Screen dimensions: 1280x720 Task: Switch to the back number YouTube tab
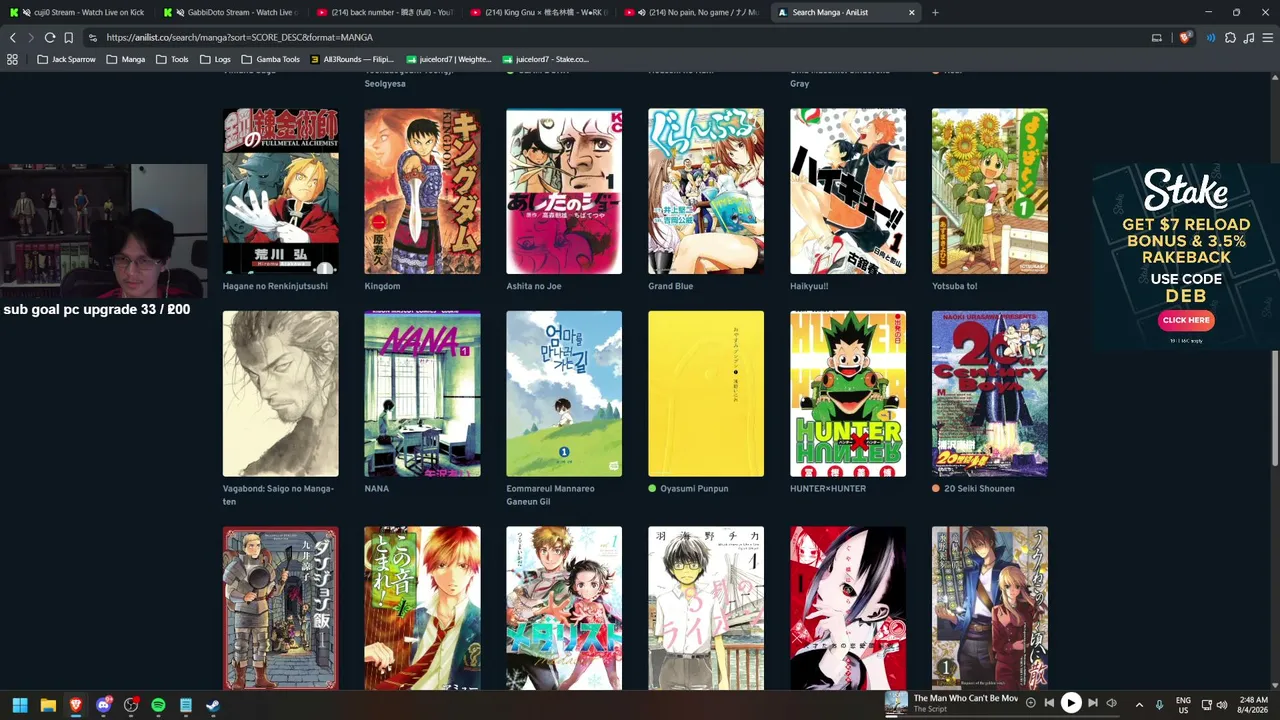(x=386, y=13)
